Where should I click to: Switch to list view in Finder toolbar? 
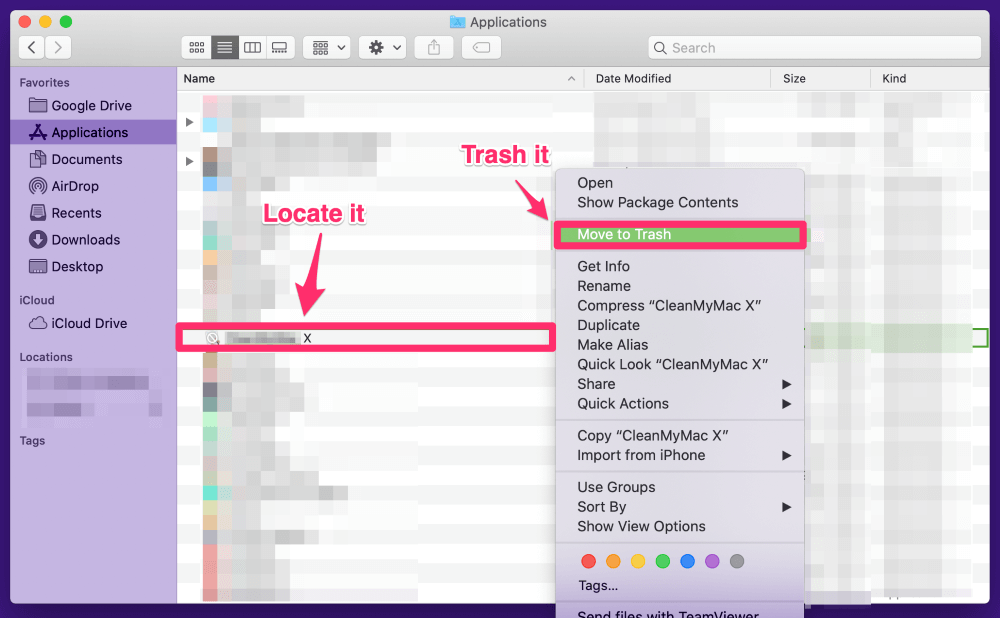pos(224,47)
